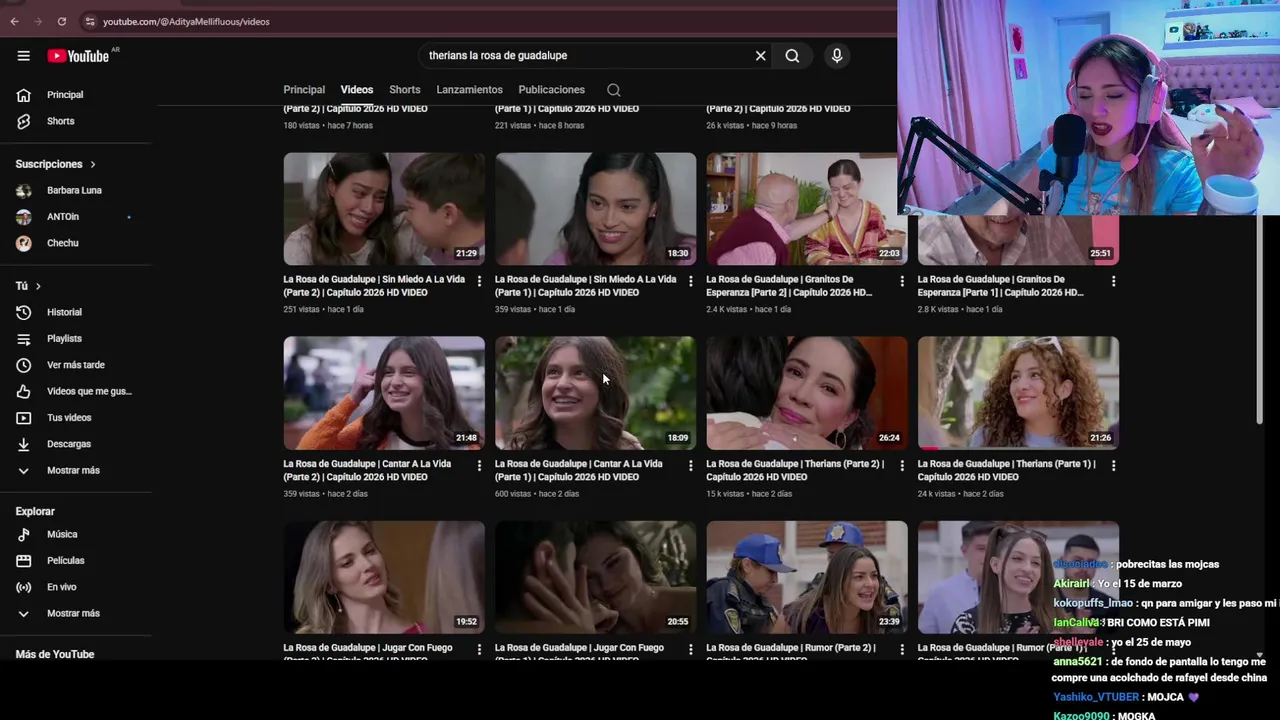This screenshot has height=720, width=1280.
Task: View site information icon in address bar
Action: 90,21
